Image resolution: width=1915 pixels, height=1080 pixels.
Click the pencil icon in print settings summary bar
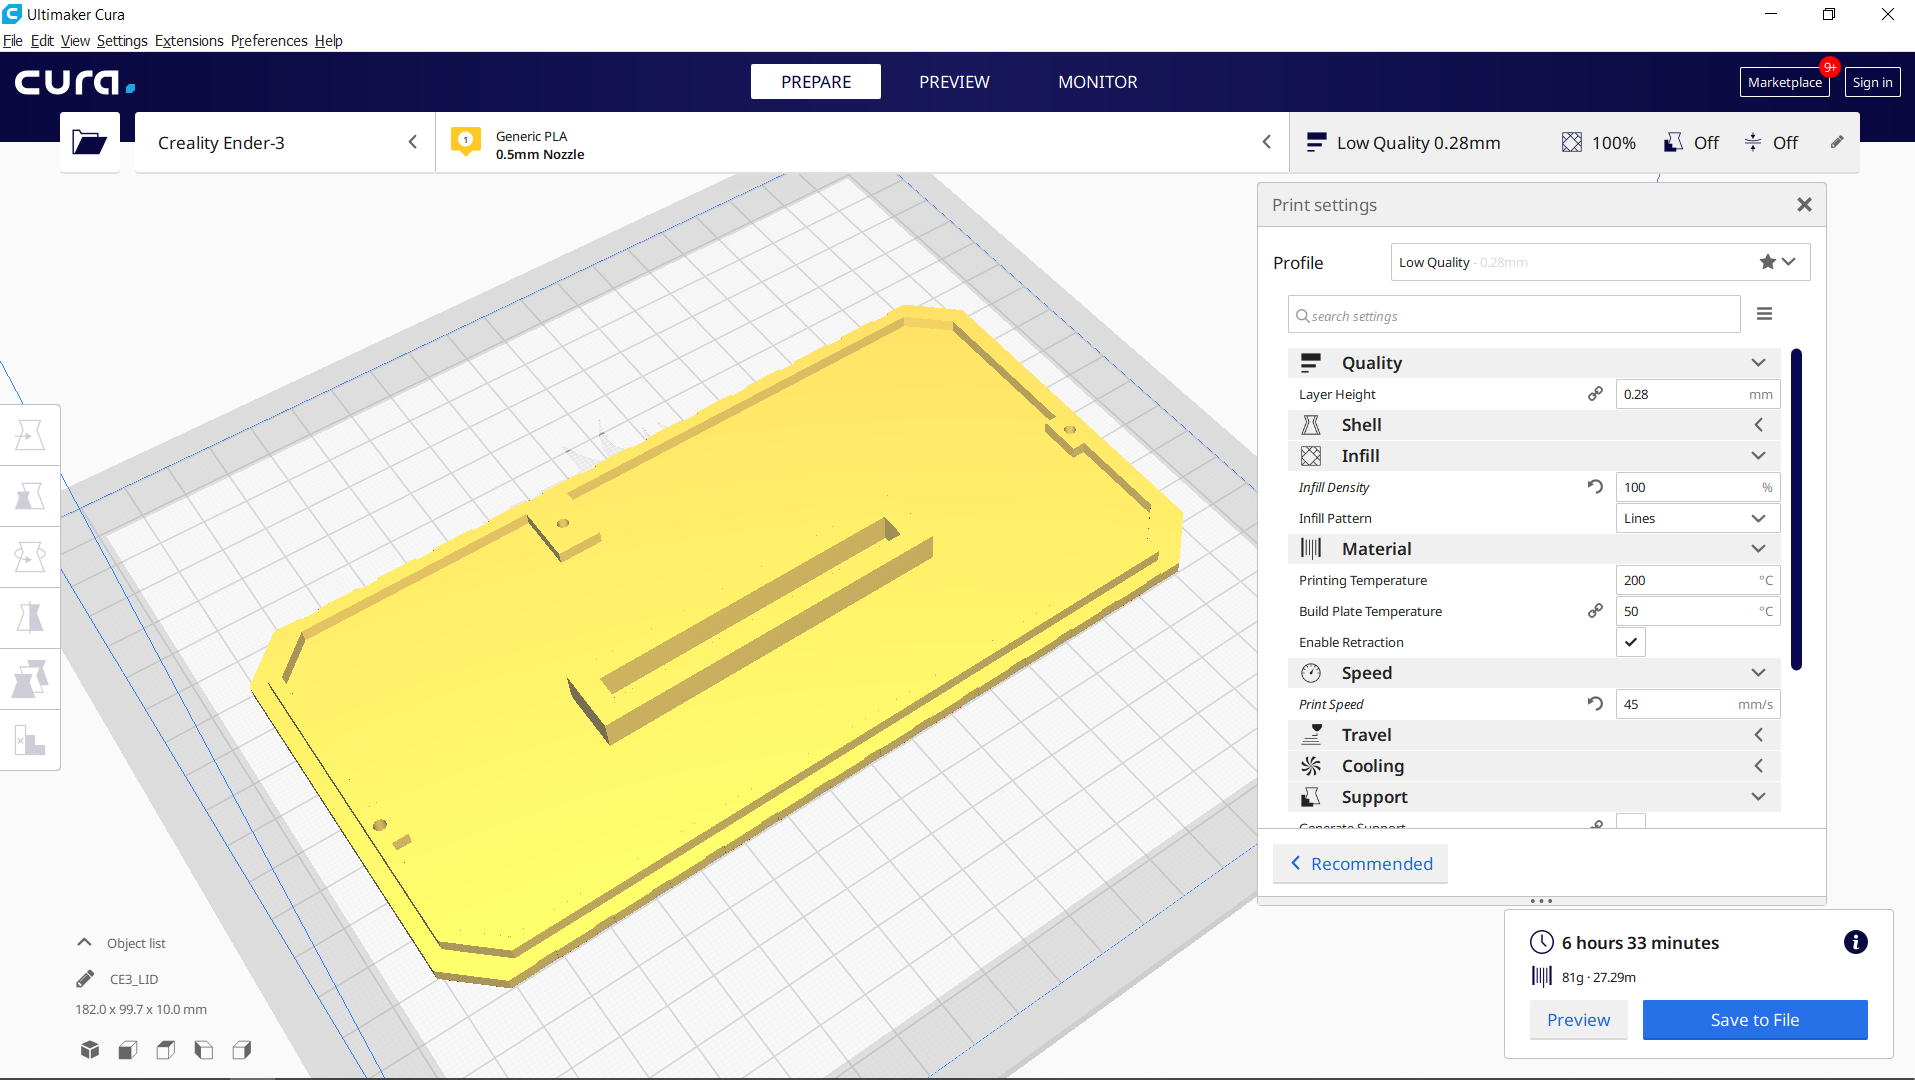1837,142
